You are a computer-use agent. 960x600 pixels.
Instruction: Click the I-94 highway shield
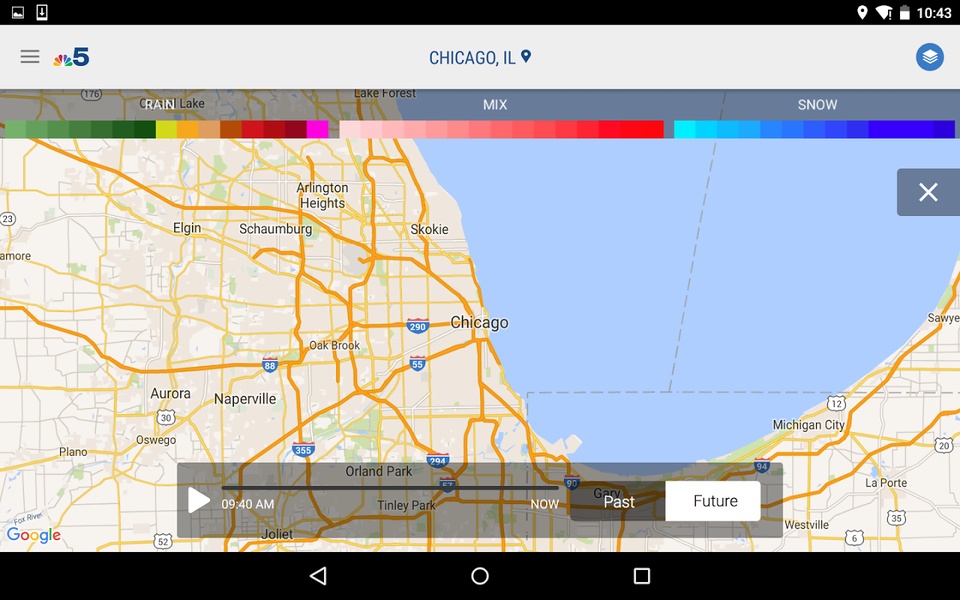[x=762, y=465]
